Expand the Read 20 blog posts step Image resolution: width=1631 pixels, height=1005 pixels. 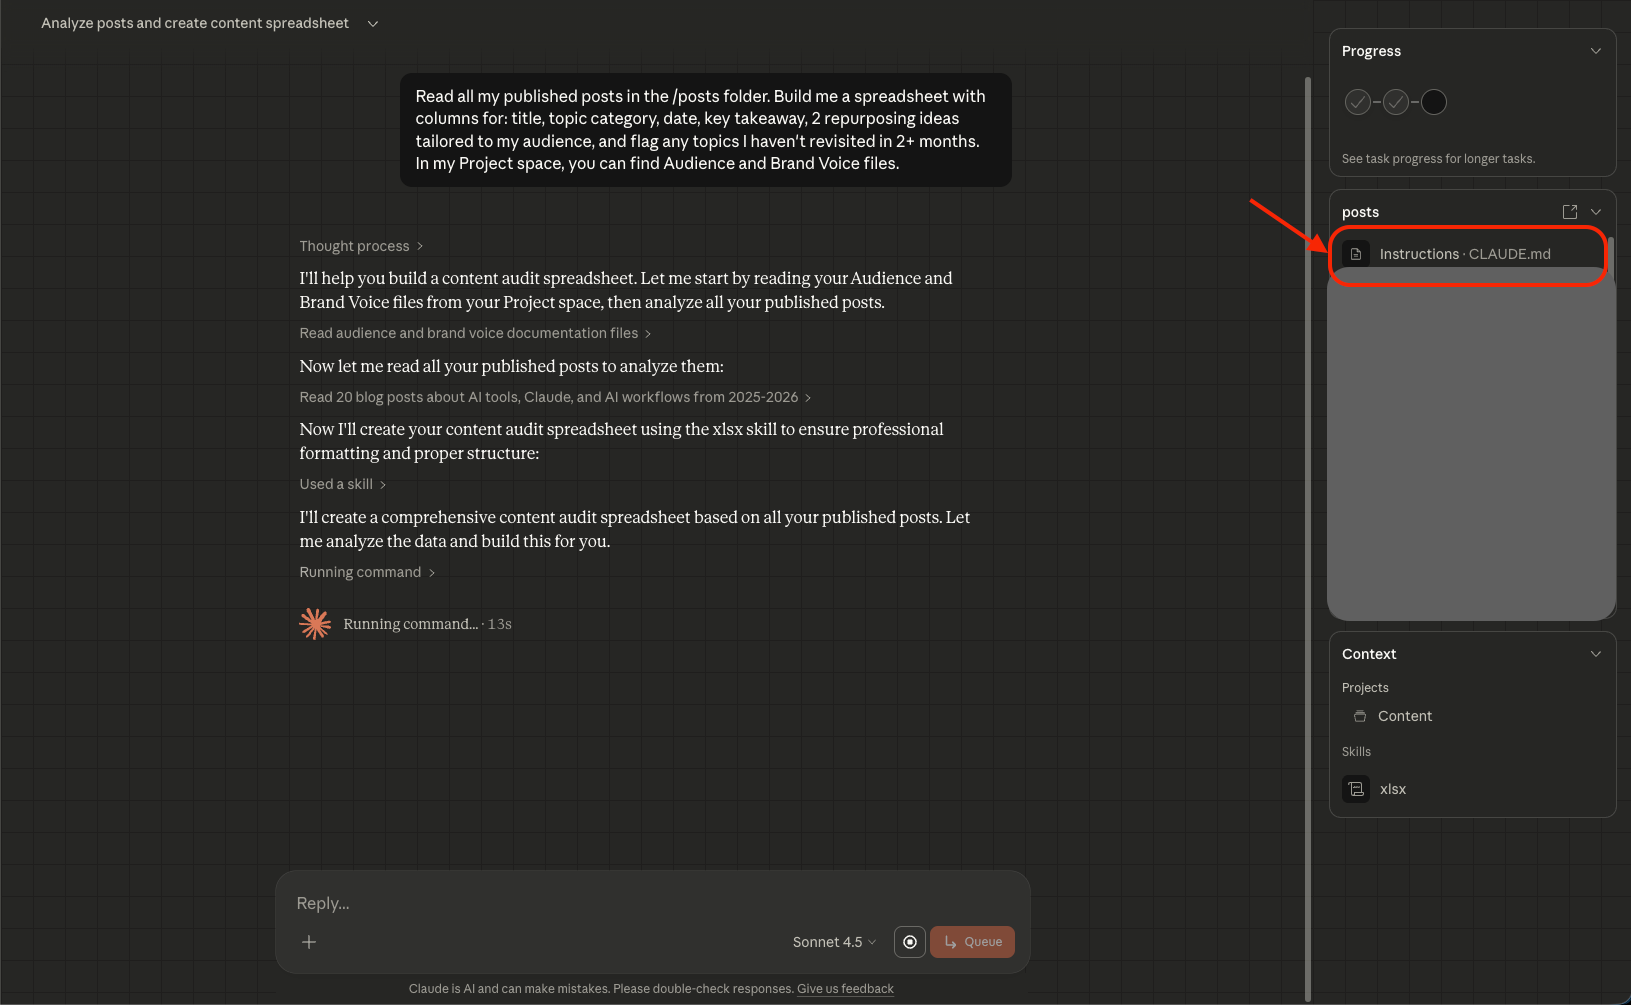click(555, 397)
